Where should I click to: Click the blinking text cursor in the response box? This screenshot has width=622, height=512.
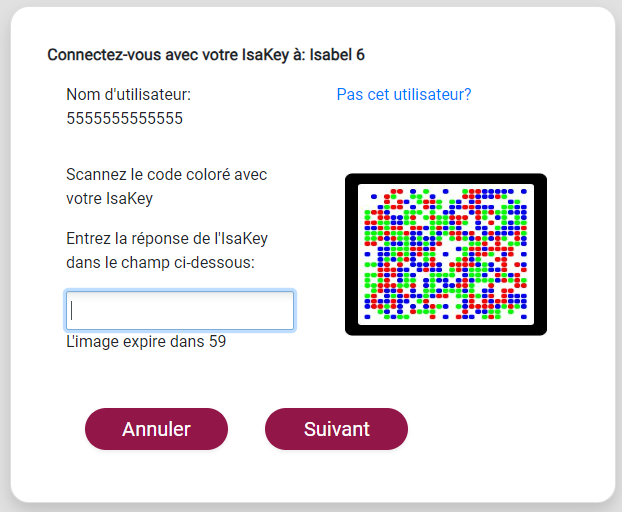click(x=71, y=311)
